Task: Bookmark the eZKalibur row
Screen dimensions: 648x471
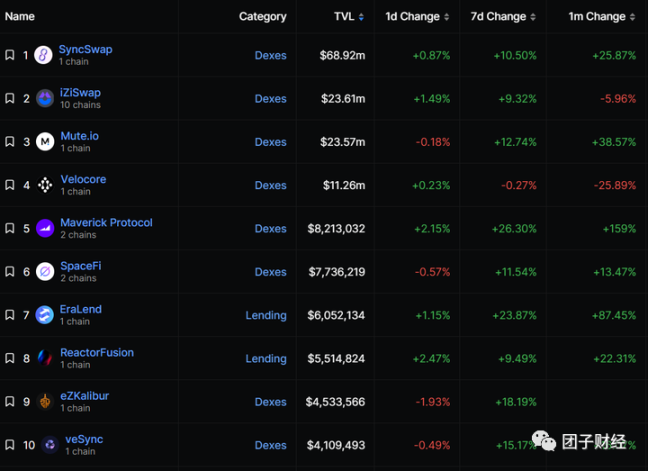Action: pyautogui.click(x=10, y=402)
